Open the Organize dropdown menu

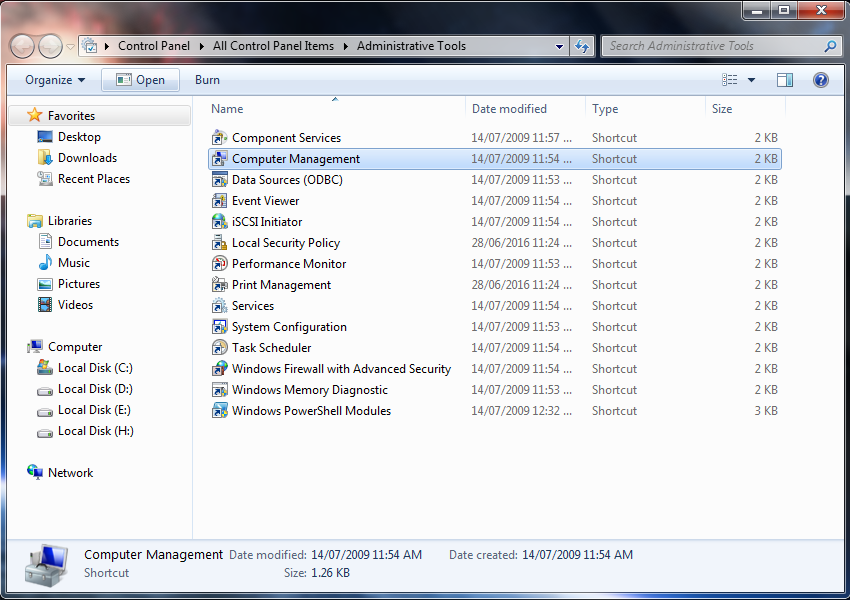tap(55, 80)
